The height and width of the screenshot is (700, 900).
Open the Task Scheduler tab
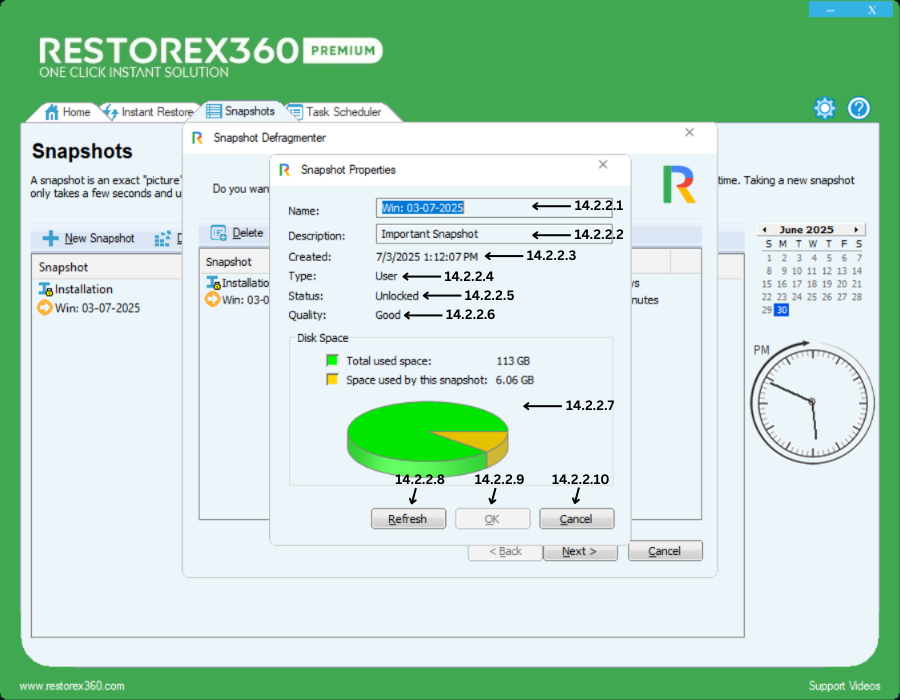pos(343,112)
